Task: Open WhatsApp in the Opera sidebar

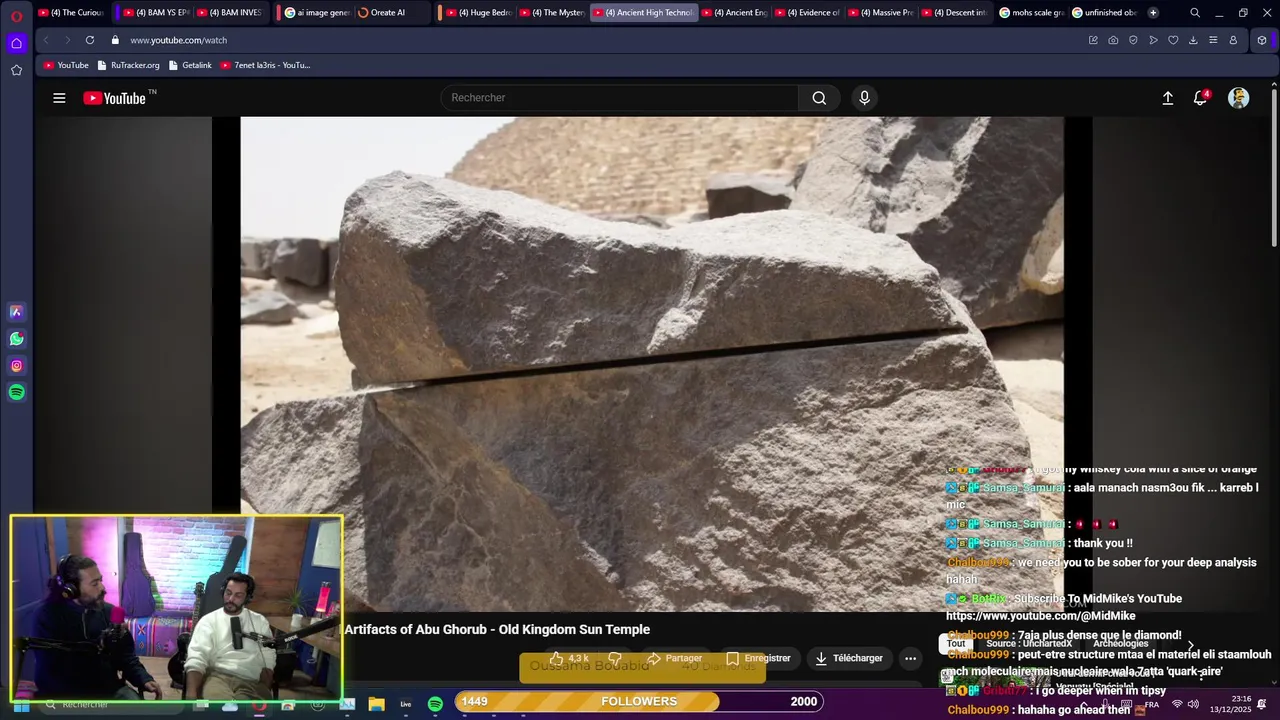Action: click(x=16, y=339)
